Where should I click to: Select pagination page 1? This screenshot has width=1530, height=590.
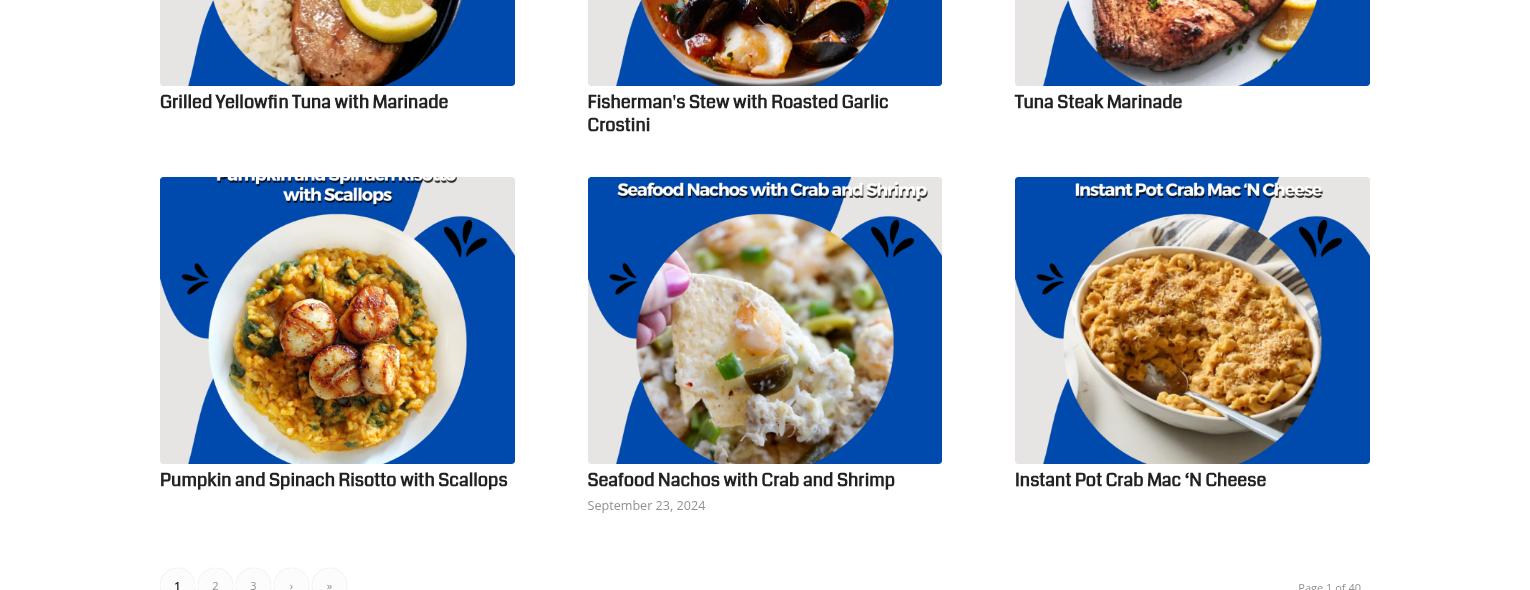coord(177,580)
